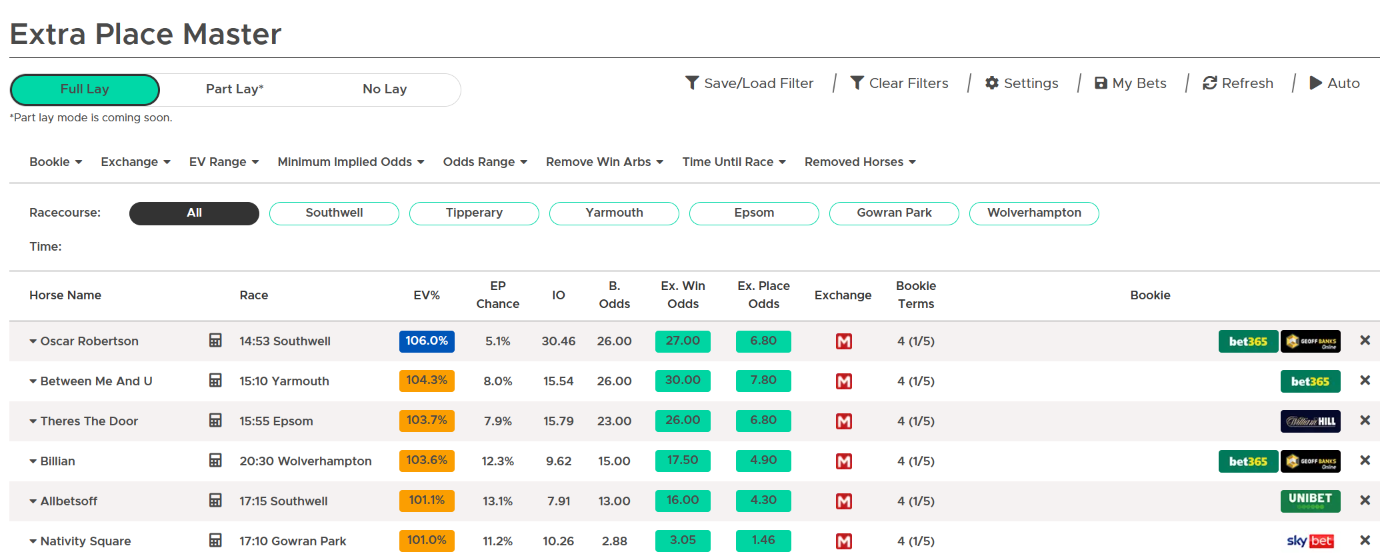Viewport: 1392px width, 554px height.
Task: Select Part Lay mode
Action: click(x=235, y=89)
